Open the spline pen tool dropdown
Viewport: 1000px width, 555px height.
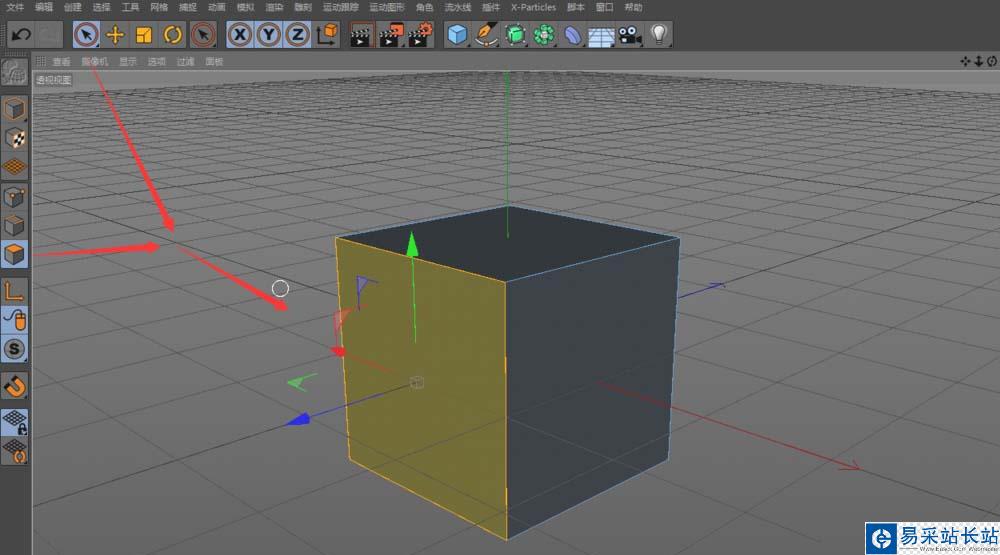pos(487,34)
